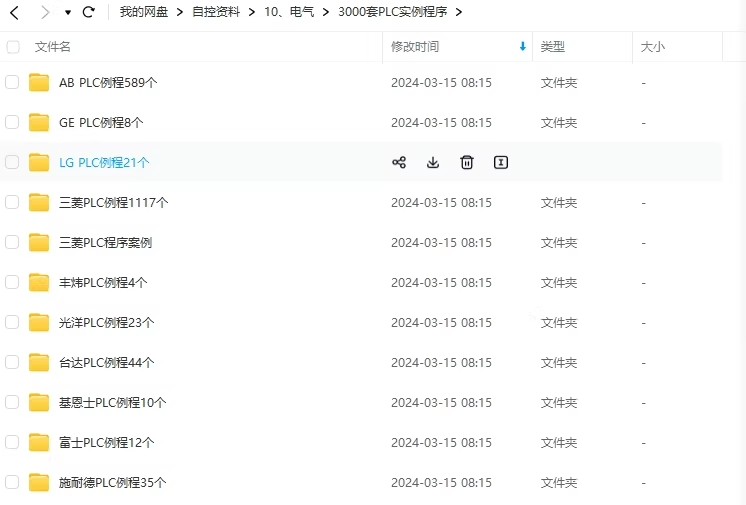
Task: Expand chevron after 我的网盘 breadcrumb
Action: pos(180,12)
